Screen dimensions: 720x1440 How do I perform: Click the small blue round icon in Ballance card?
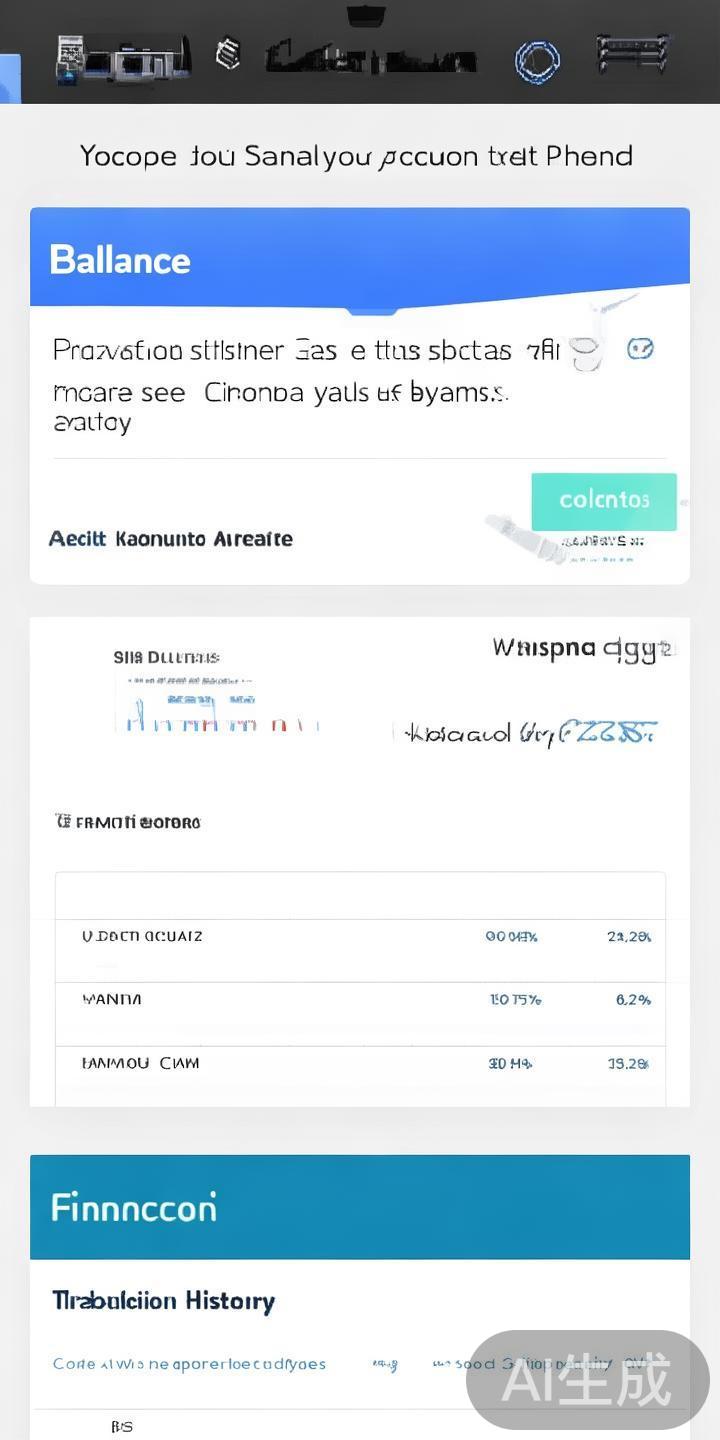[640, 349]
